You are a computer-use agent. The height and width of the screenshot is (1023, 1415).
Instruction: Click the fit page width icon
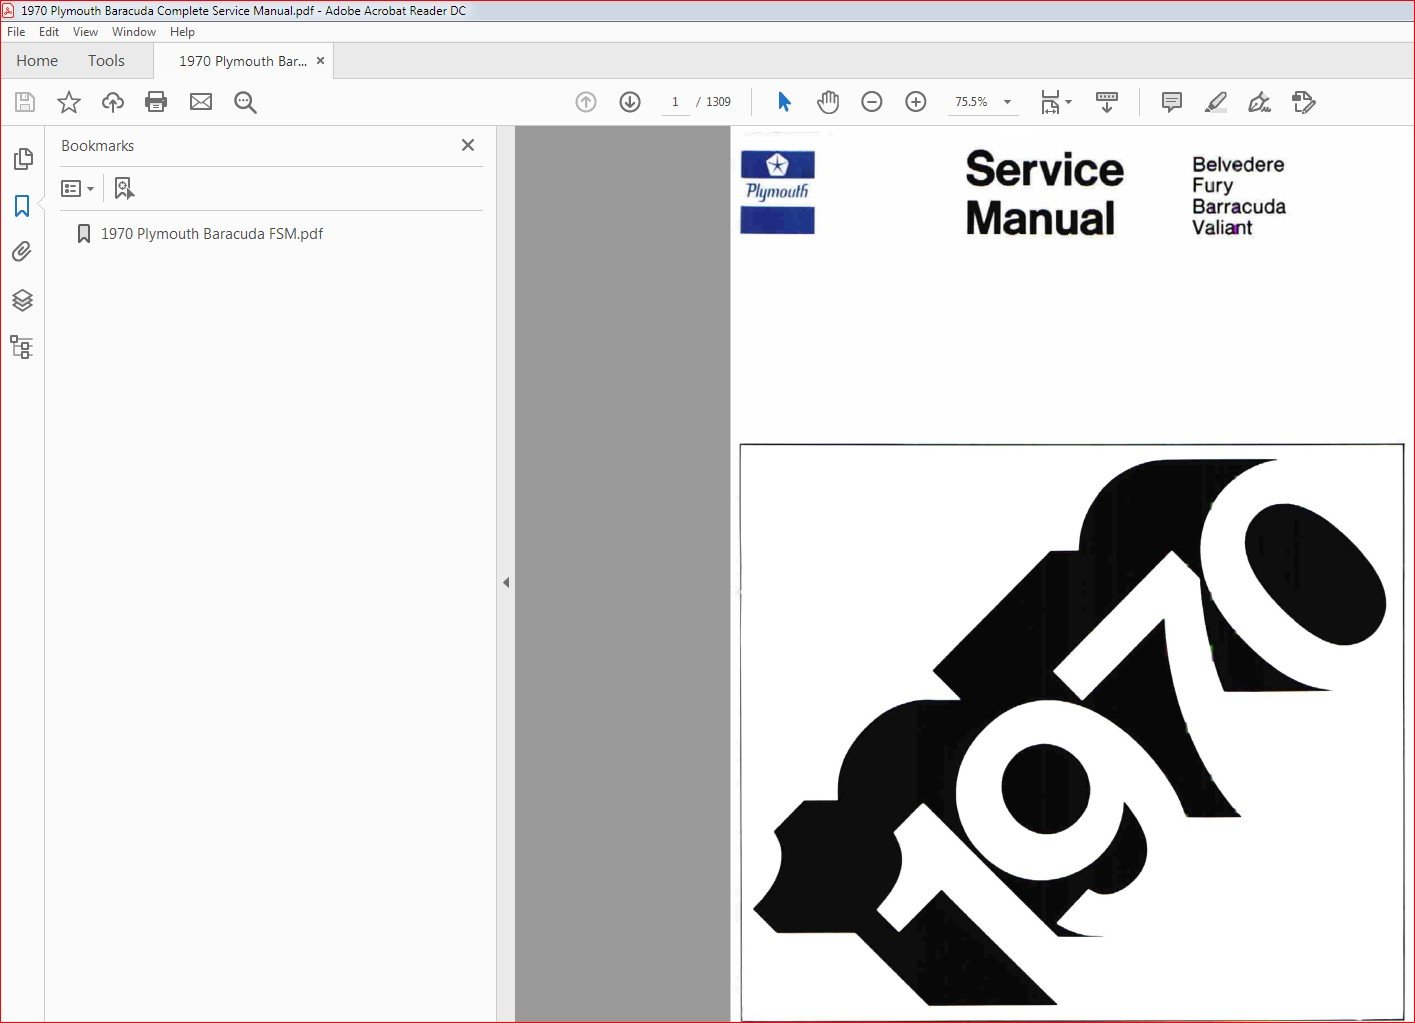pos(1050,102)
